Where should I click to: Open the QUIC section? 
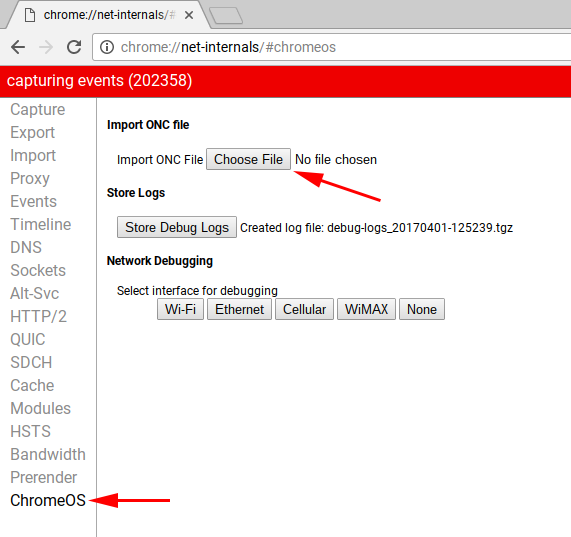[28, 339]
